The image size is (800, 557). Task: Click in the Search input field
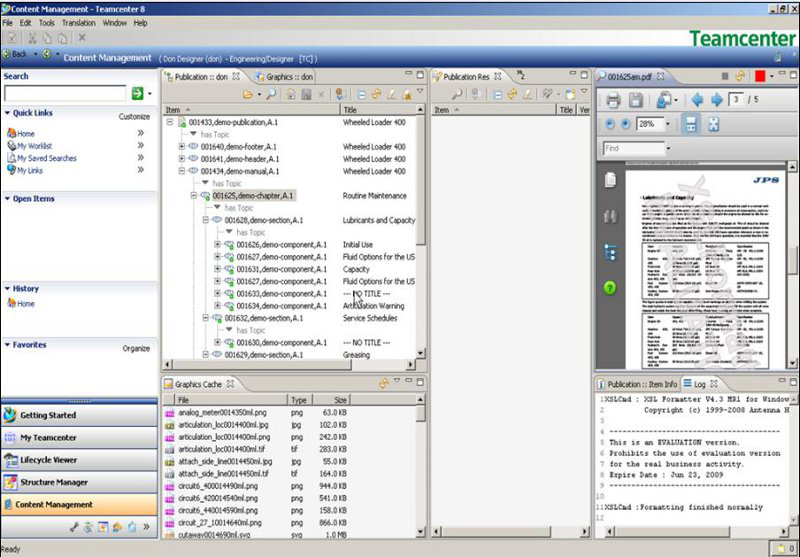(65, 93)
